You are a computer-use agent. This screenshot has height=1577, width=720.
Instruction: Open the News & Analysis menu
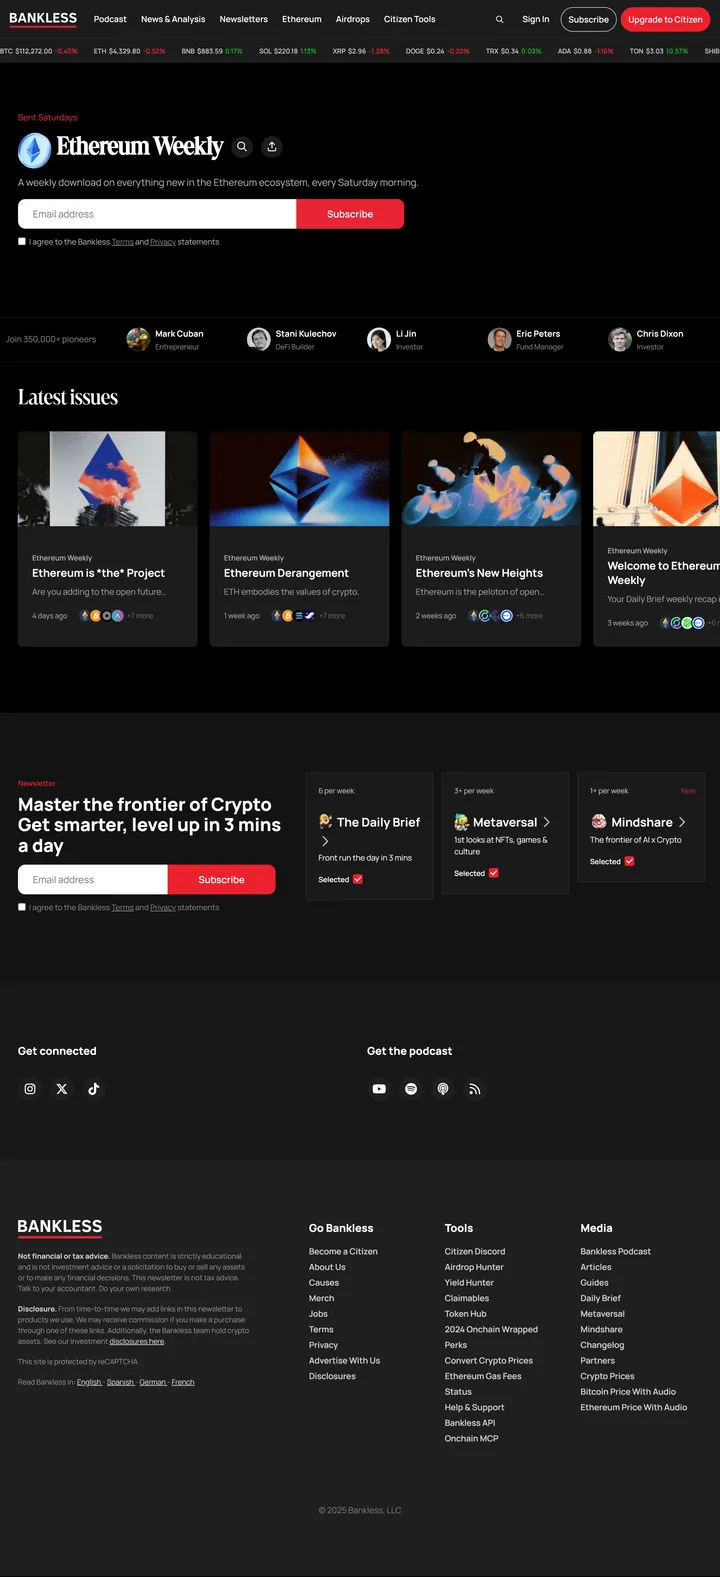173,19
